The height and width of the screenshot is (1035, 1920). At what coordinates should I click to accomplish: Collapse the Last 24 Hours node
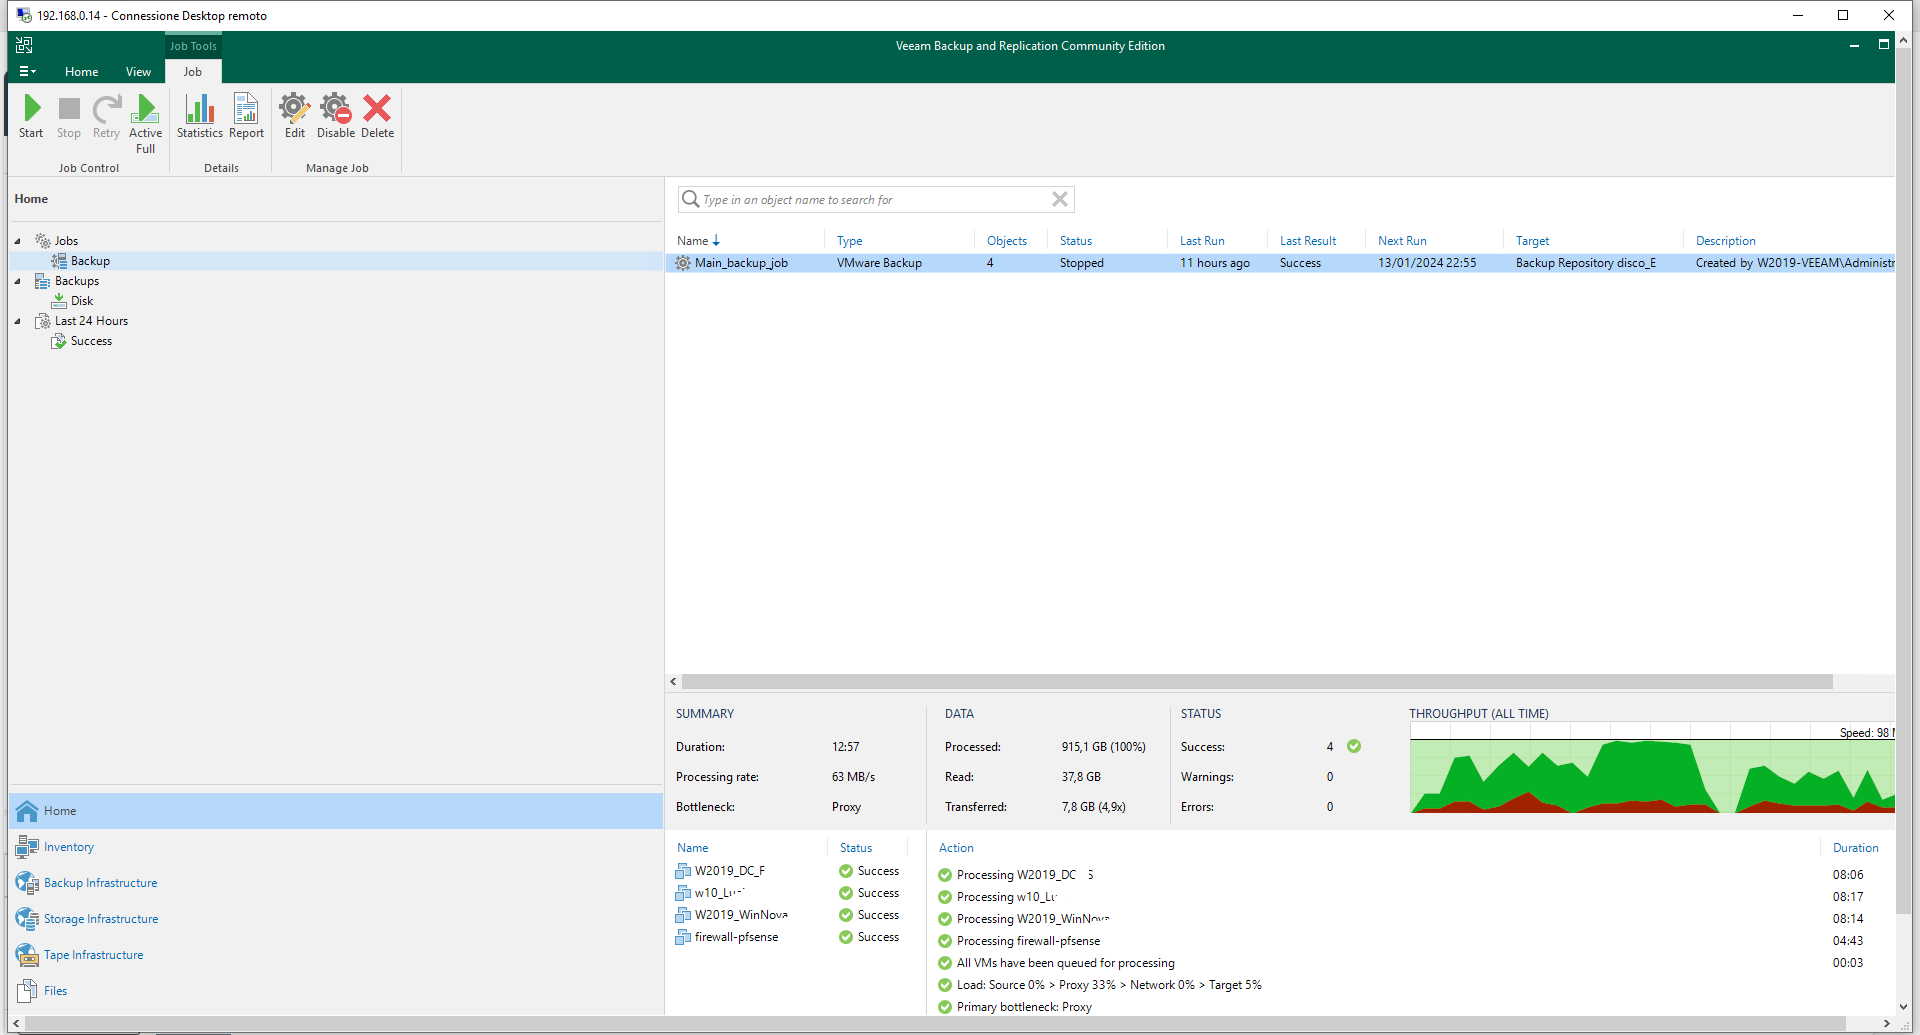click(18, 321)
